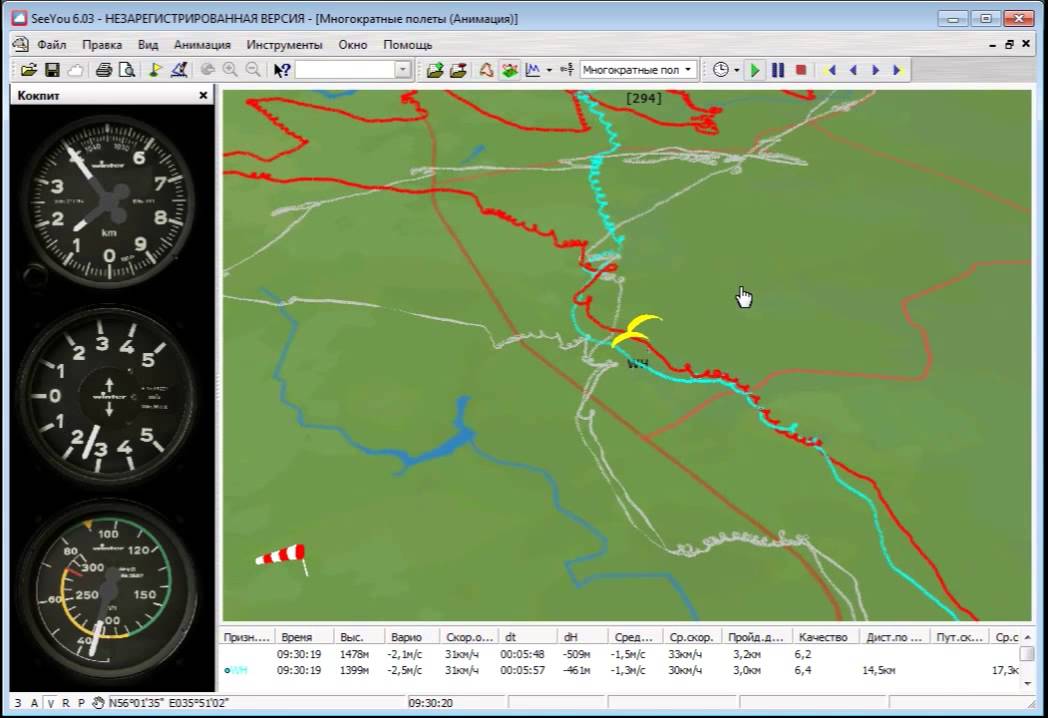Click the altimeter gauge in cockpit
Screen dimensions: 1048x718
coord(109,201)
